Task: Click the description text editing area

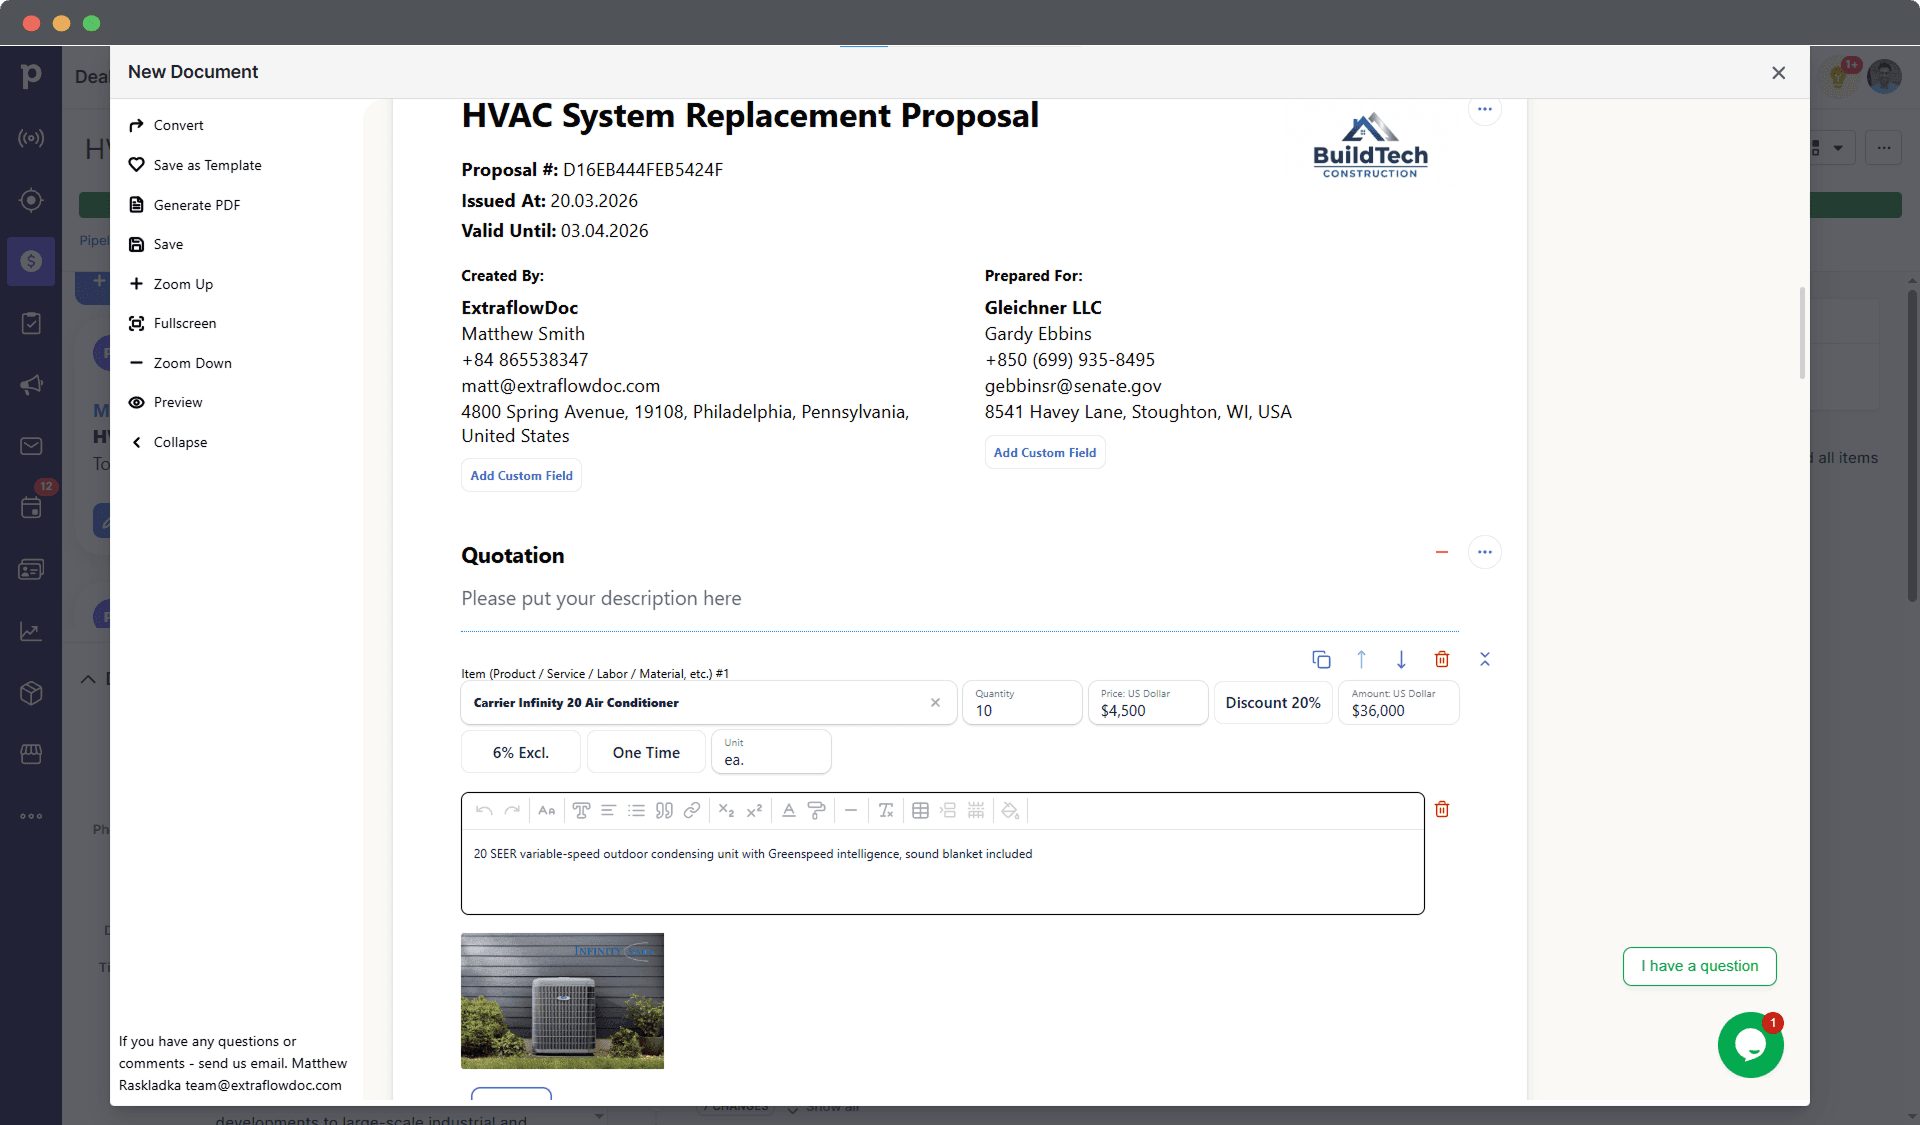Action: pos(942,872)
